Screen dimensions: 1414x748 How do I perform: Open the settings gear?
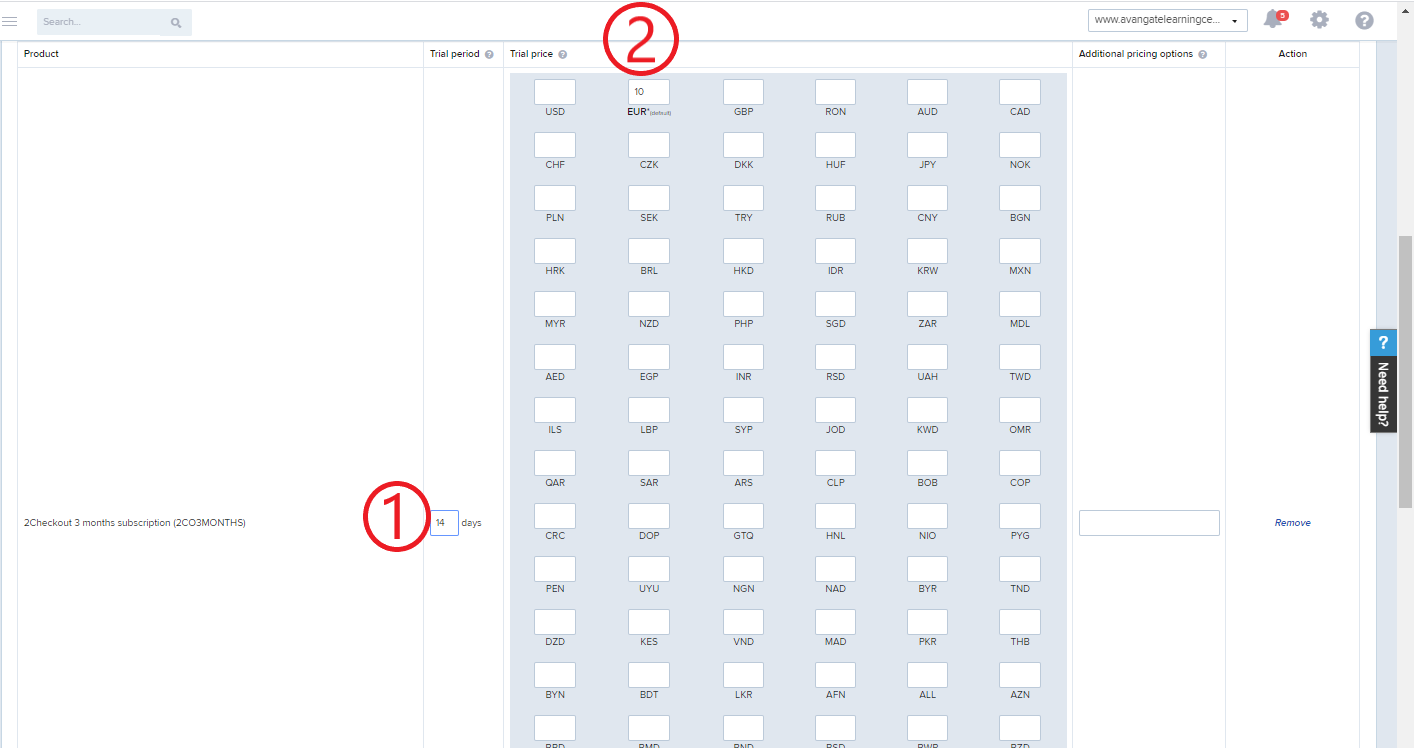[x=1320, y=20]
